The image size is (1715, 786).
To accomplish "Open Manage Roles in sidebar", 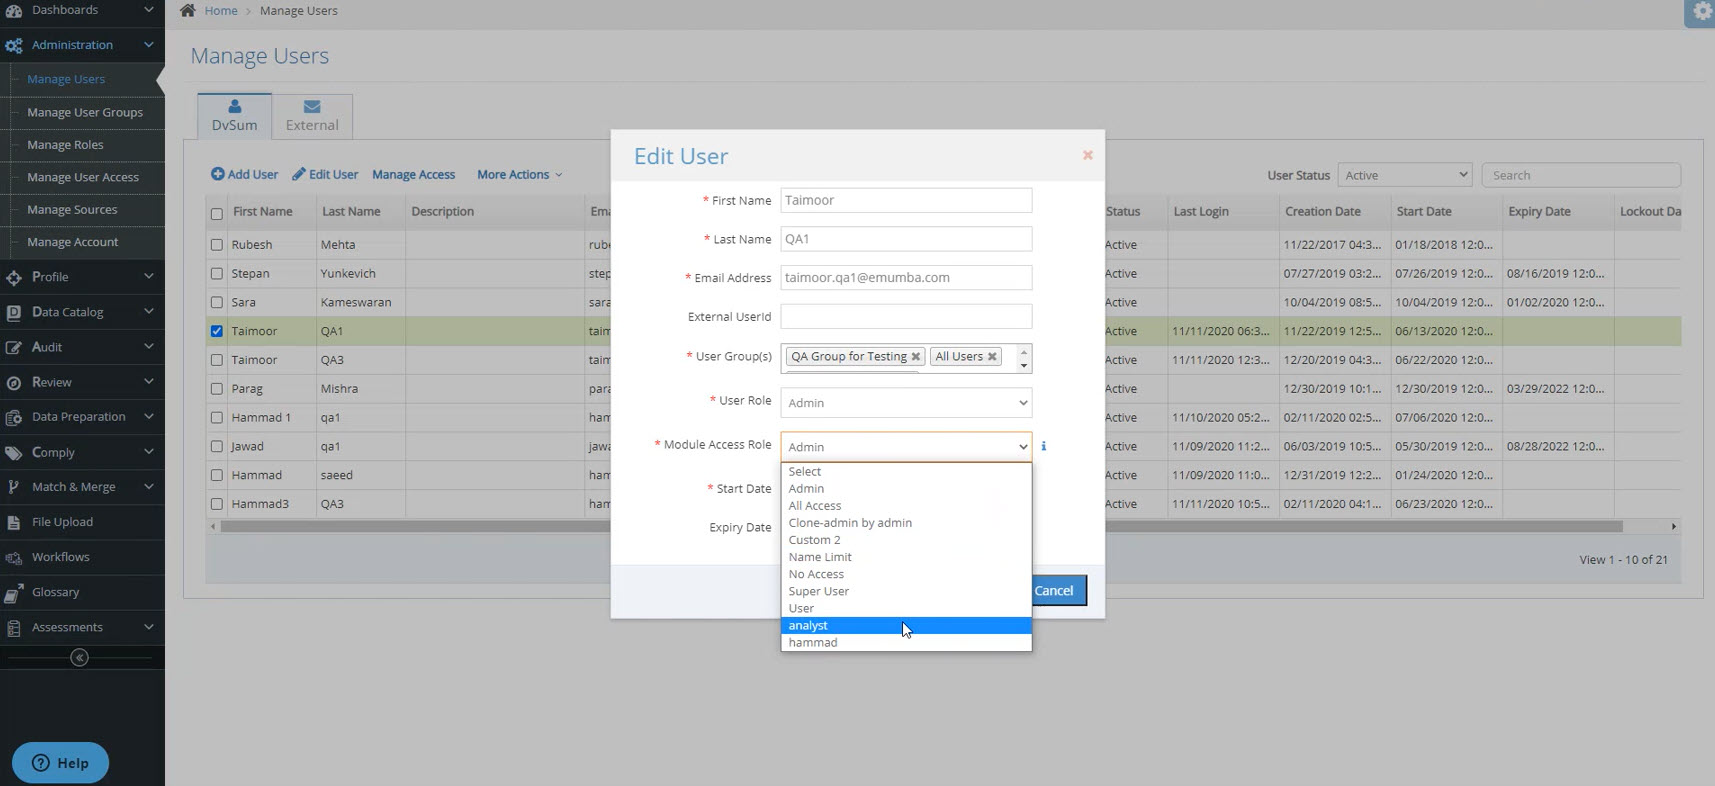I will (65, 144).
